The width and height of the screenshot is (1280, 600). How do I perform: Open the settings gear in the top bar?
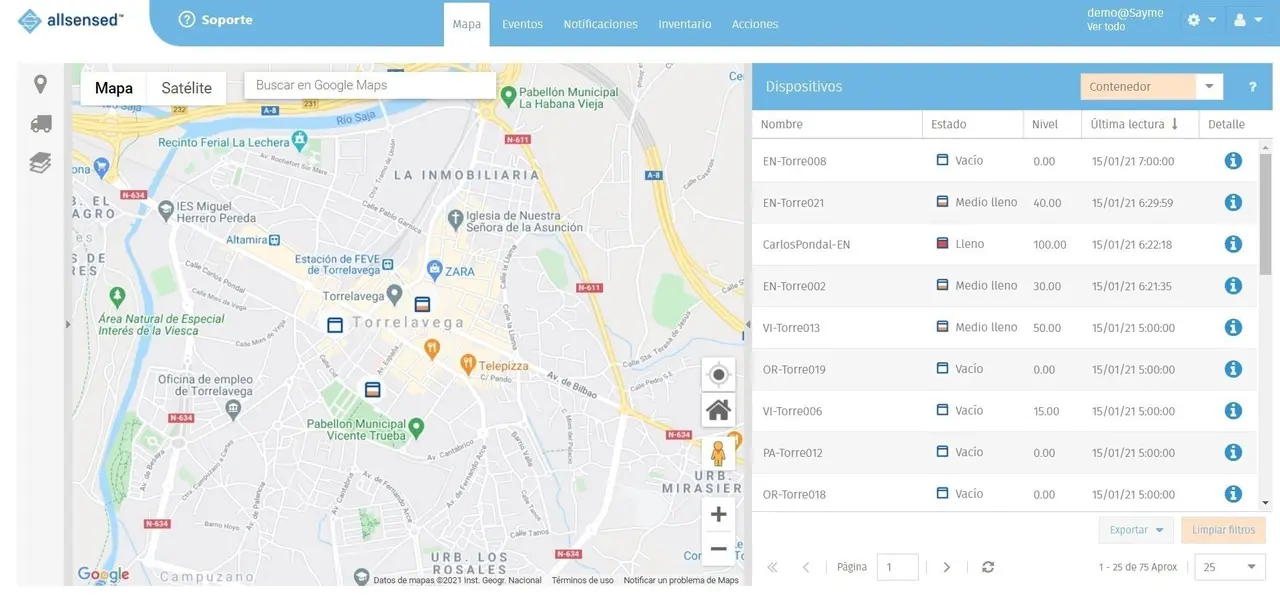pyautogui.click(x=1193, y=18)
